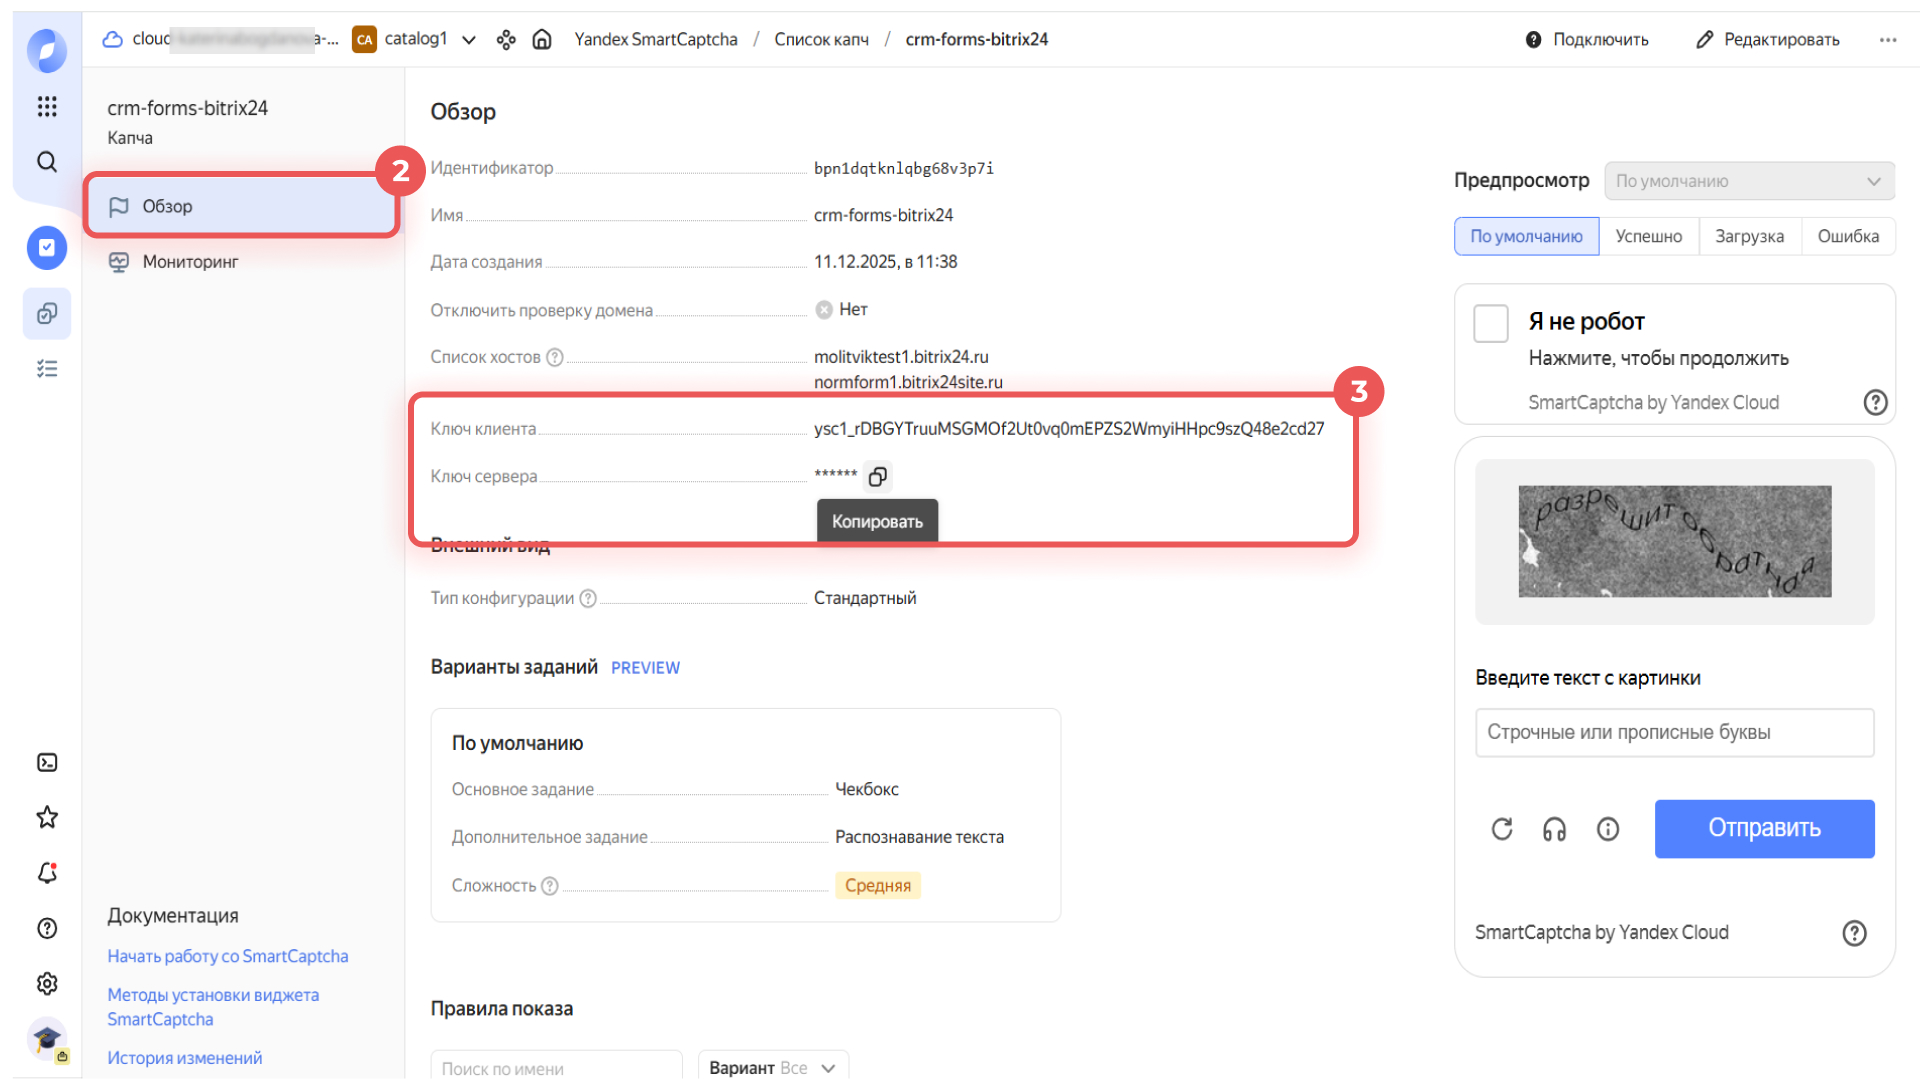This screenshot has width=1920, height=1079.
Task: Open settings gear in left sidebar
Action: (47, 984)
